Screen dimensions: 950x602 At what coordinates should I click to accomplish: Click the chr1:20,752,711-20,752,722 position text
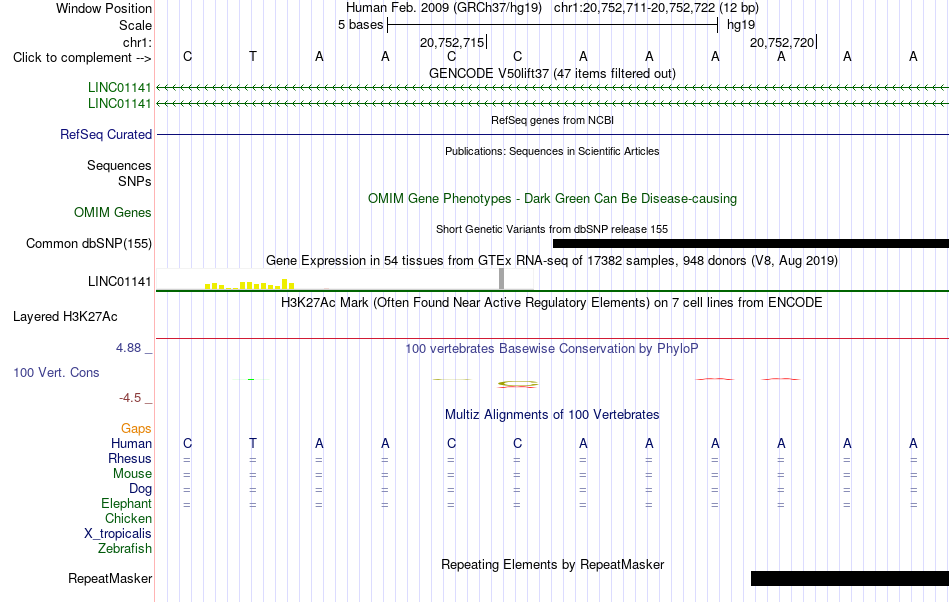click(656, 8)
